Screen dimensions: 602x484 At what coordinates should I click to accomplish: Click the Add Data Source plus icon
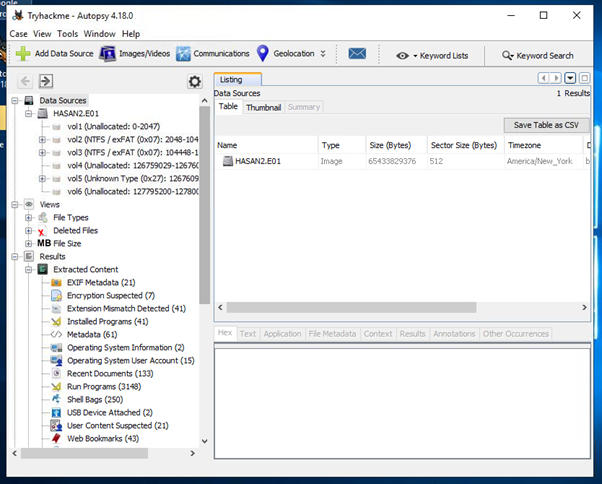click(x=23, y=54)
